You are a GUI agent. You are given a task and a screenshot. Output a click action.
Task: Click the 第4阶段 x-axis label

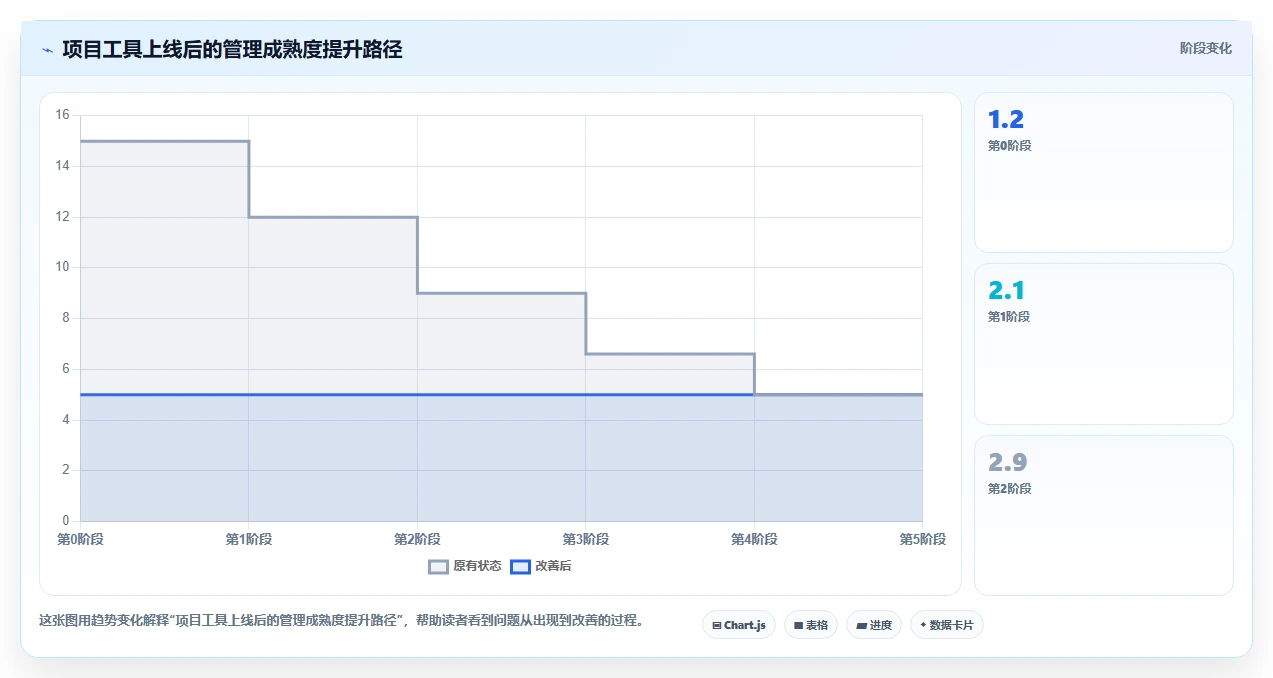click(x=754, y=540)
